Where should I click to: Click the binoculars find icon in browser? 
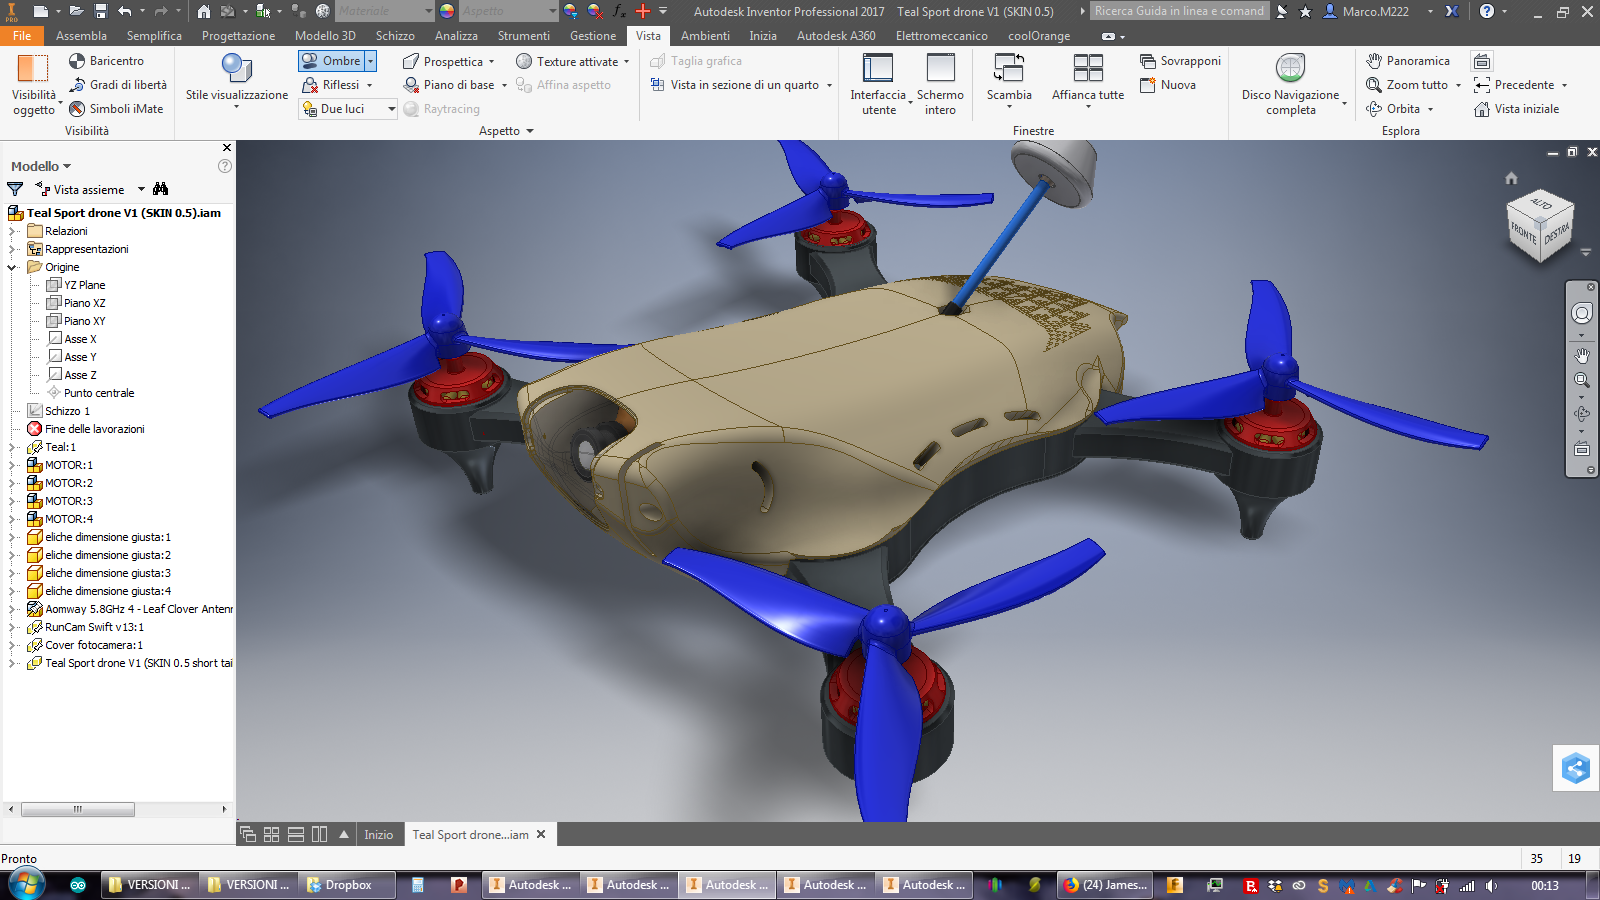tap(161, 189)
